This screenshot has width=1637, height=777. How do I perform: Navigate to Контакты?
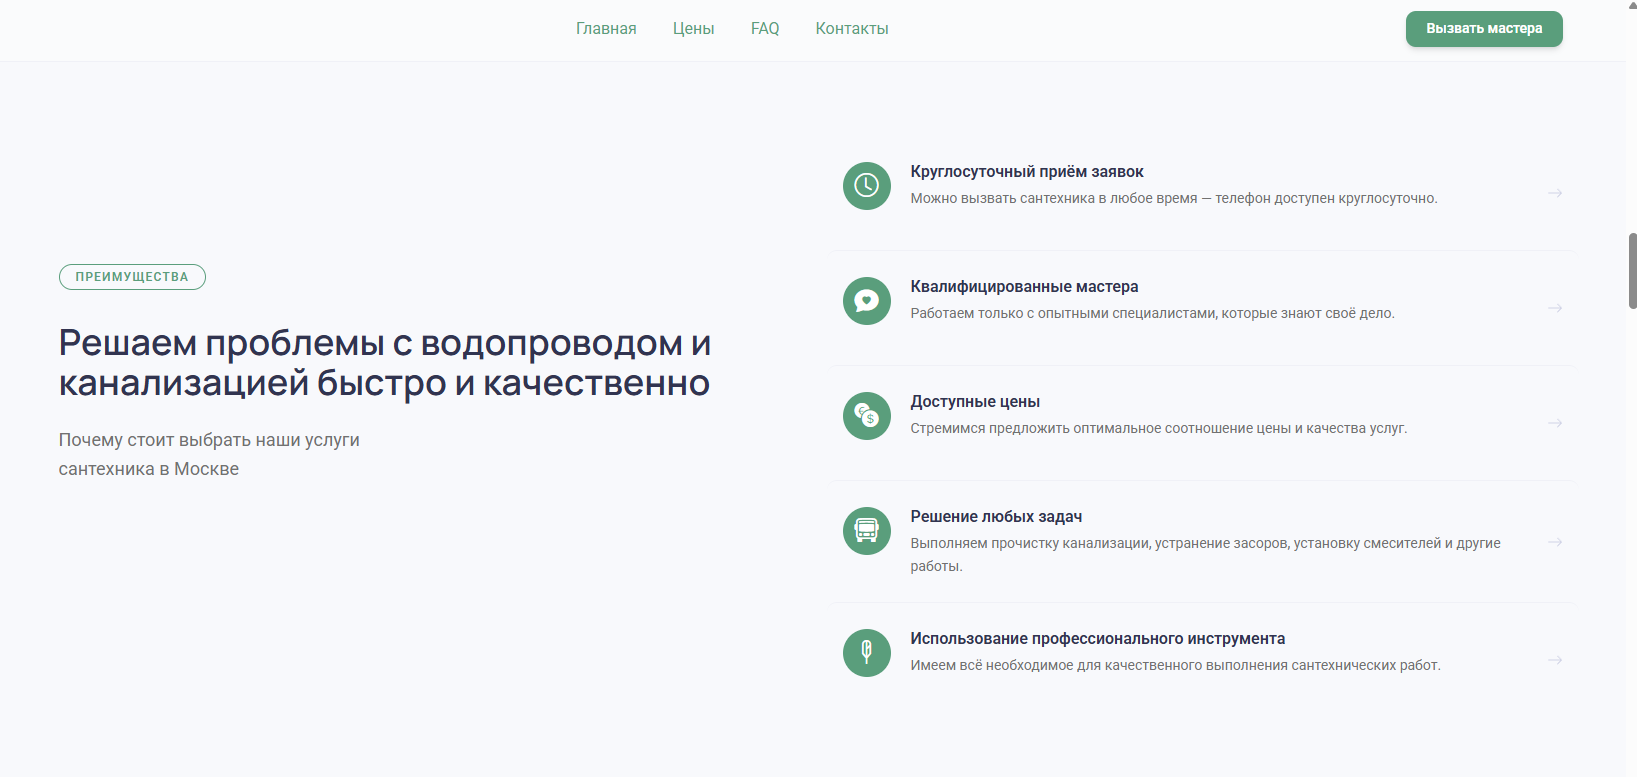(x=852, y=29)
